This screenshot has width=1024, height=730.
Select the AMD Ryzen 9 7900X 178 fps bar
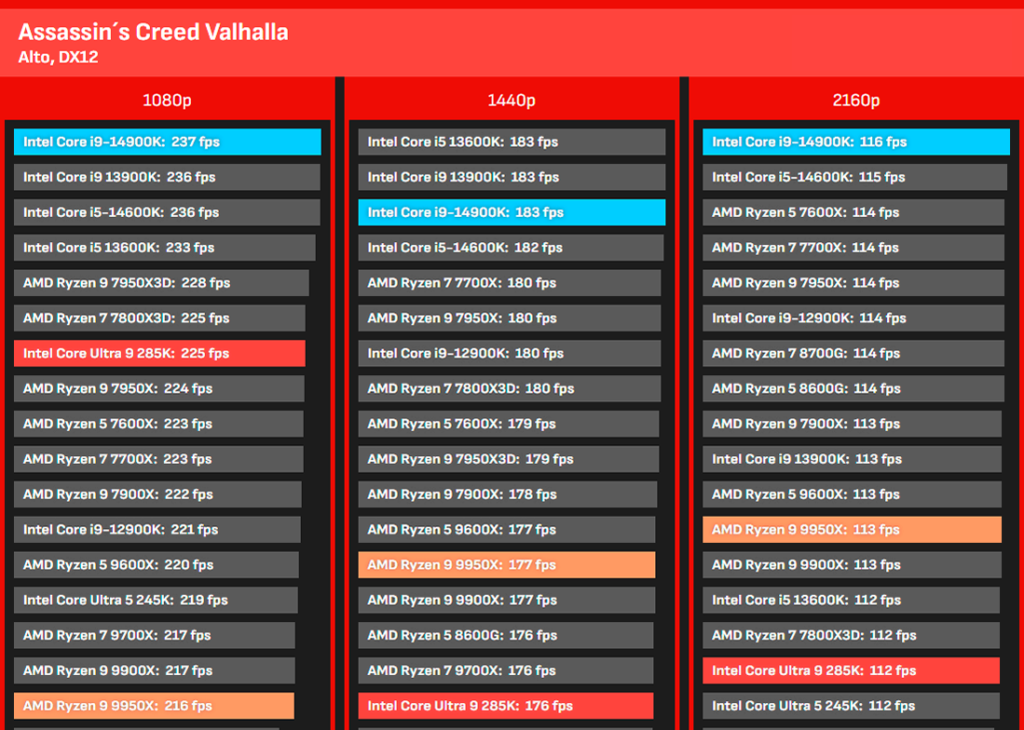507,494
